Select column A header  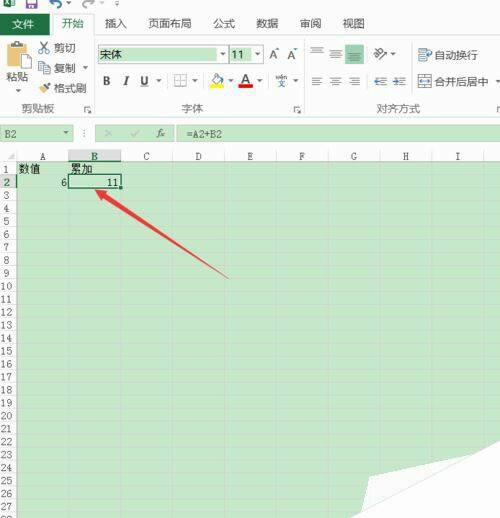click(x=42, y=156)
